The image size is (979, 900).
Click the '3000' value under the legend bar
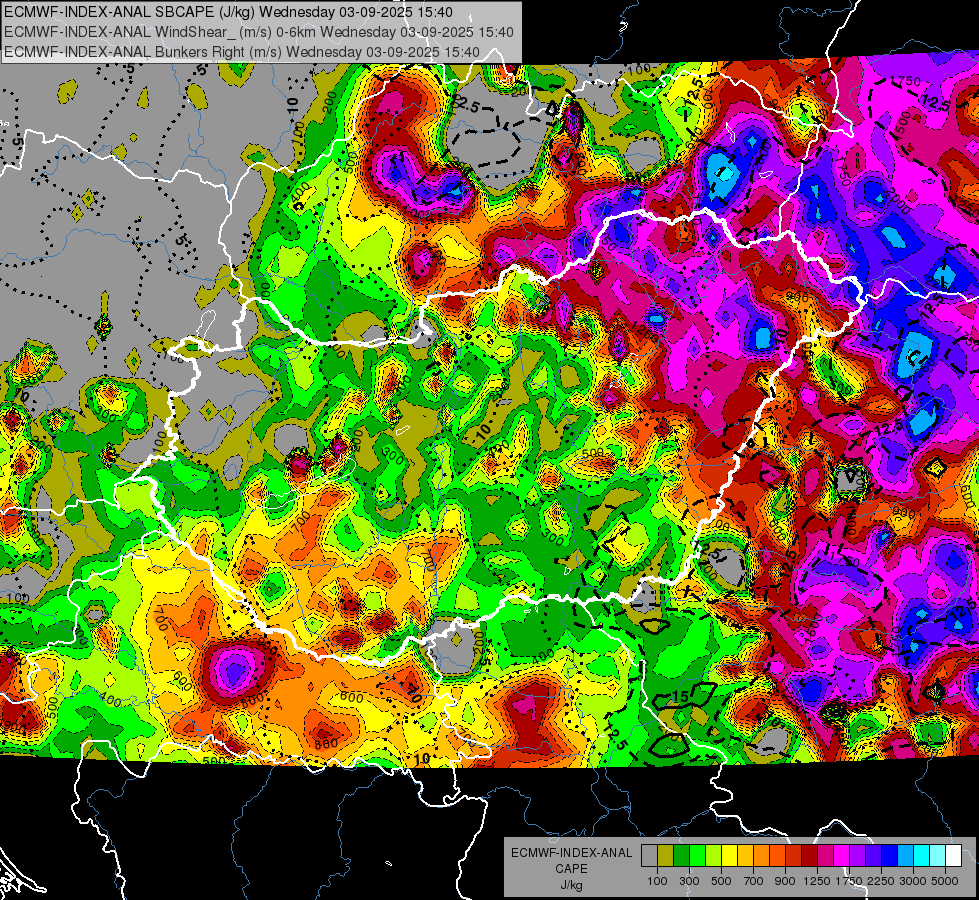click(x=913, y=881)
